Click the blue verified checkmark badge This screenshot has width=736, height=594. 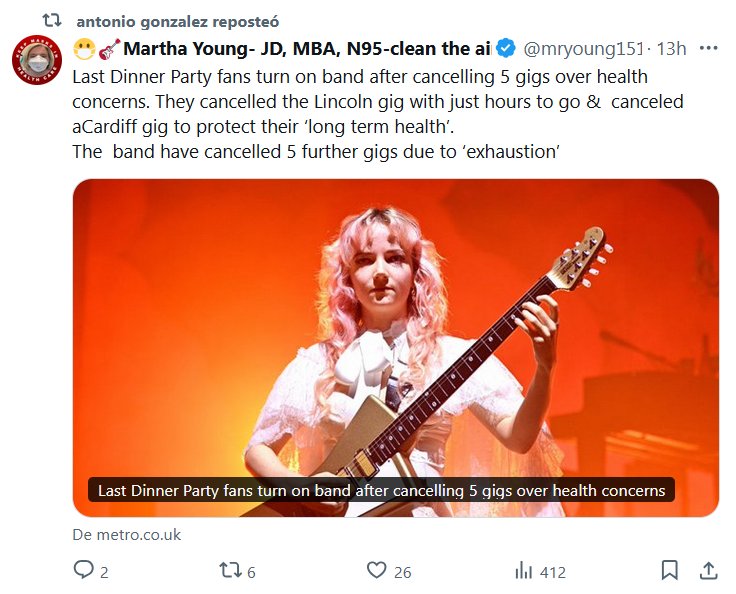507,48
